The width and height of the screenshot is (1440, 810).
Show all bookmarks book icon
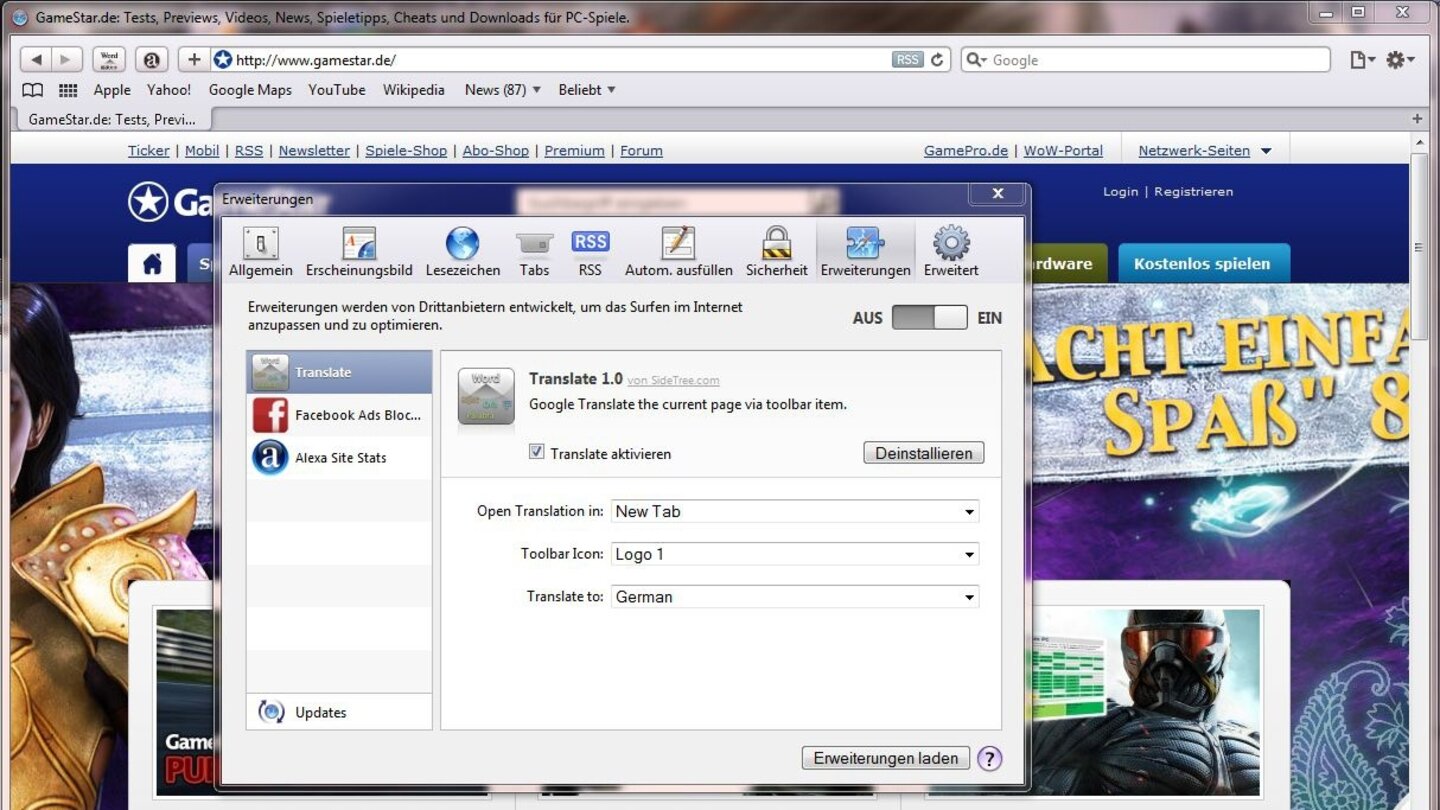33,90
